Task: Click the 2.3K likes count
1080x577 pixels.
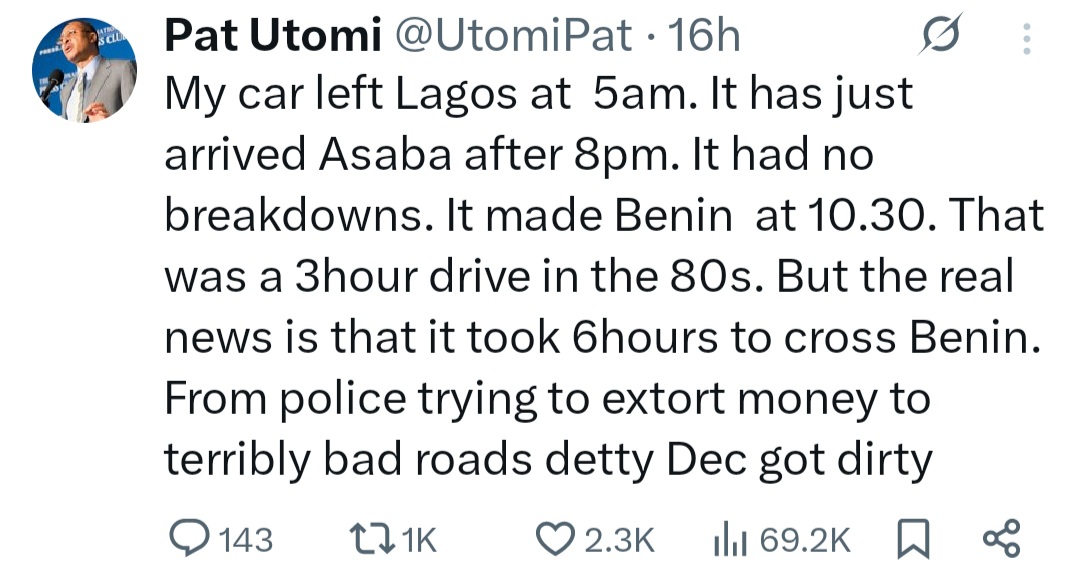Action: click(616, 540)
